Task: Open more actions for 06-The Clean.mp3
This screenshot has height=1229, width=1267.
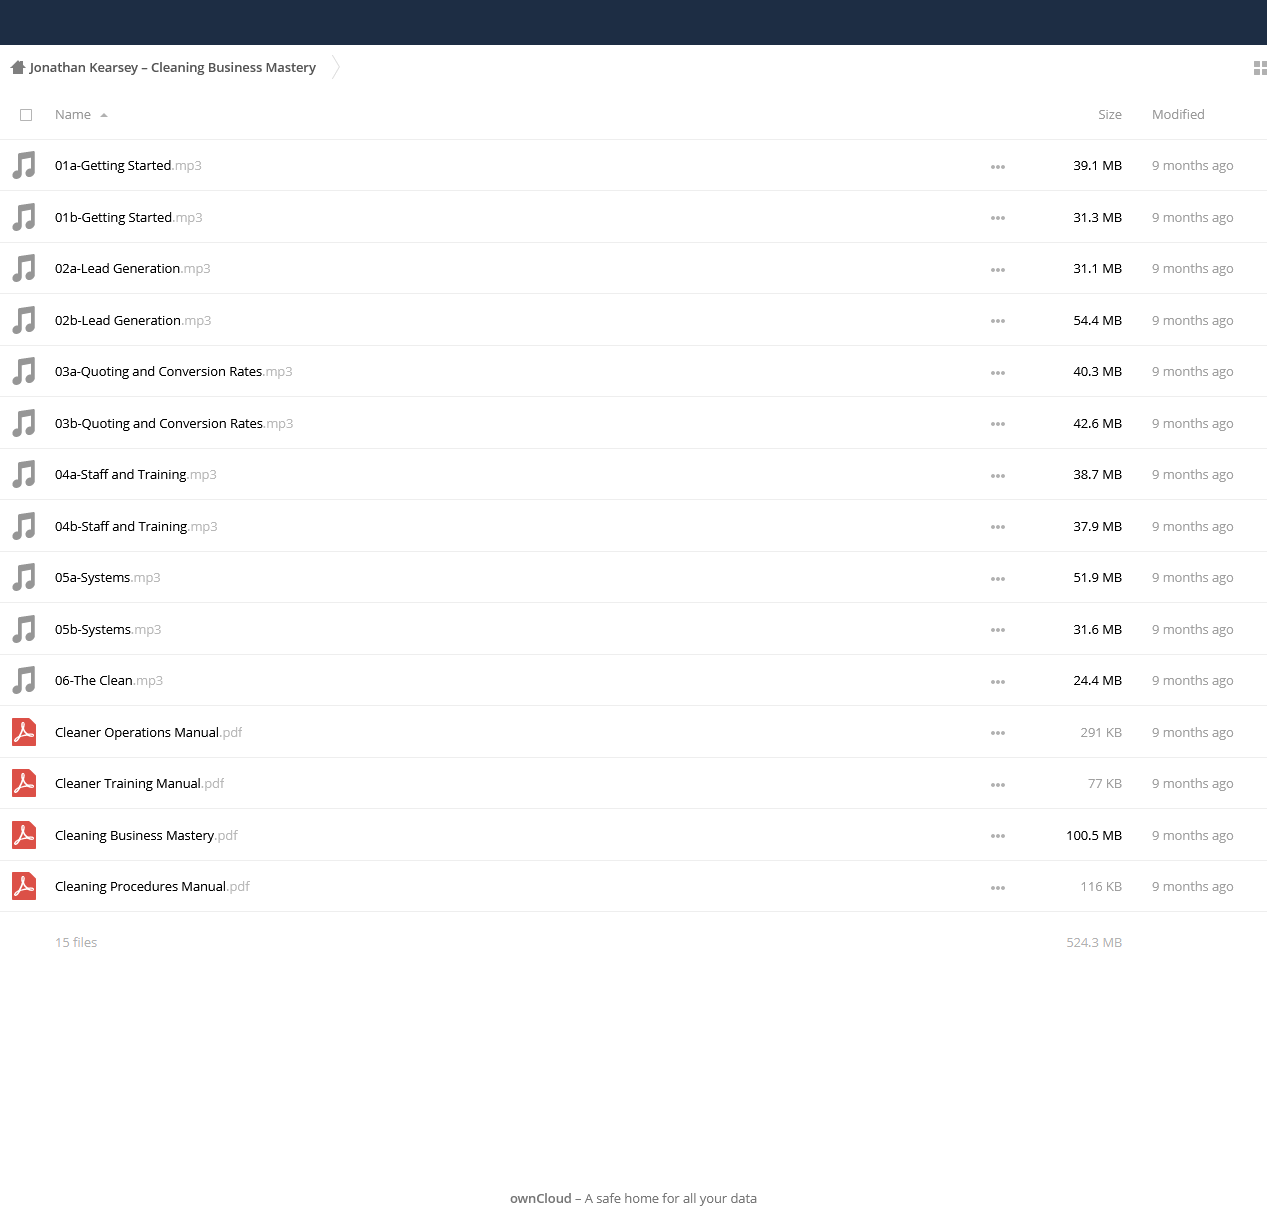Action: coord(998,682)
